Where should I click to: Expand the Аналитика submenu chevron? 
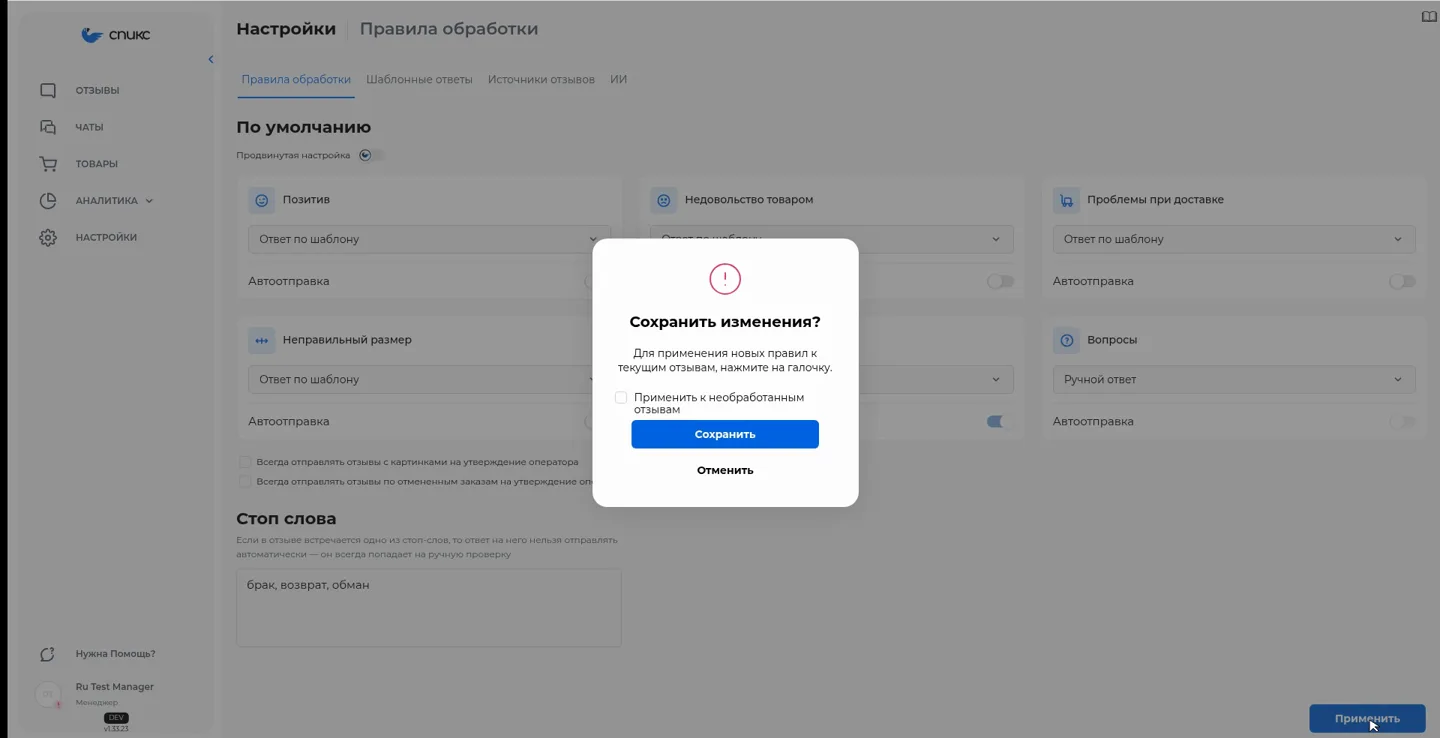click(149, 201)
